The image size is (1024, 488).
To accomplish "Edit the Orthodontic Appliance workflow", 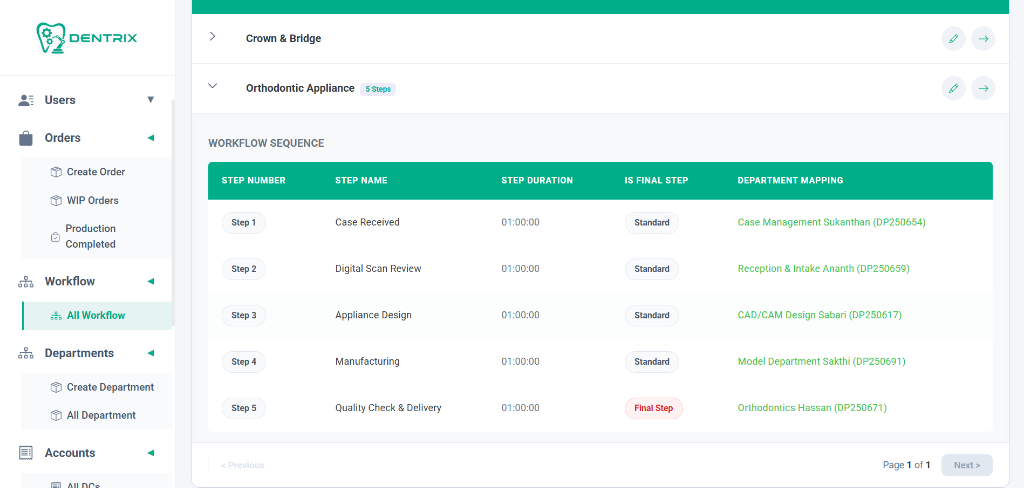I will [953, 88].
